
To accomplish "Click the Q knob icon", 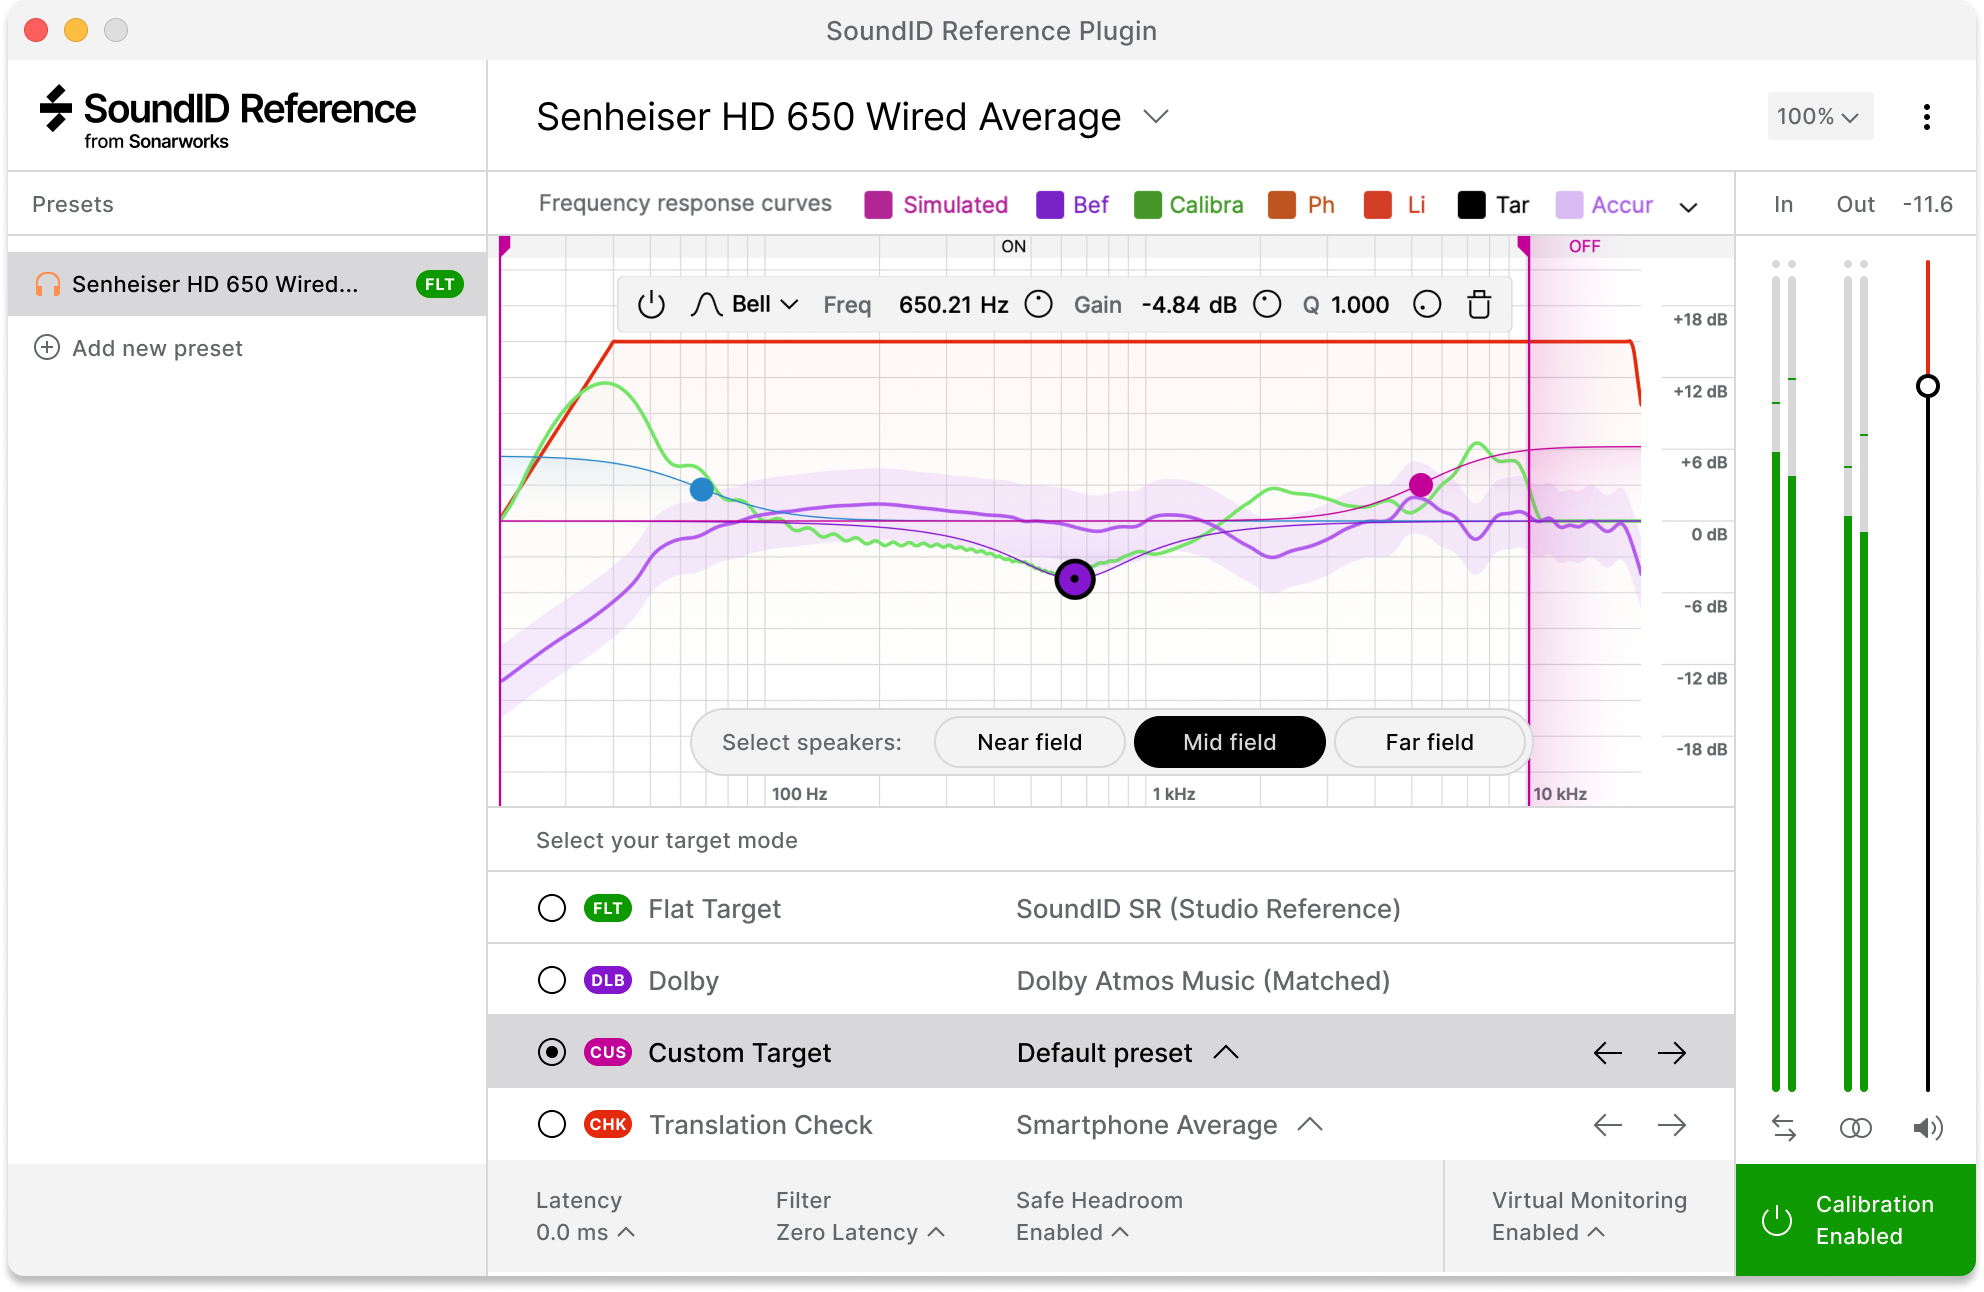I will pos(1427,305).
